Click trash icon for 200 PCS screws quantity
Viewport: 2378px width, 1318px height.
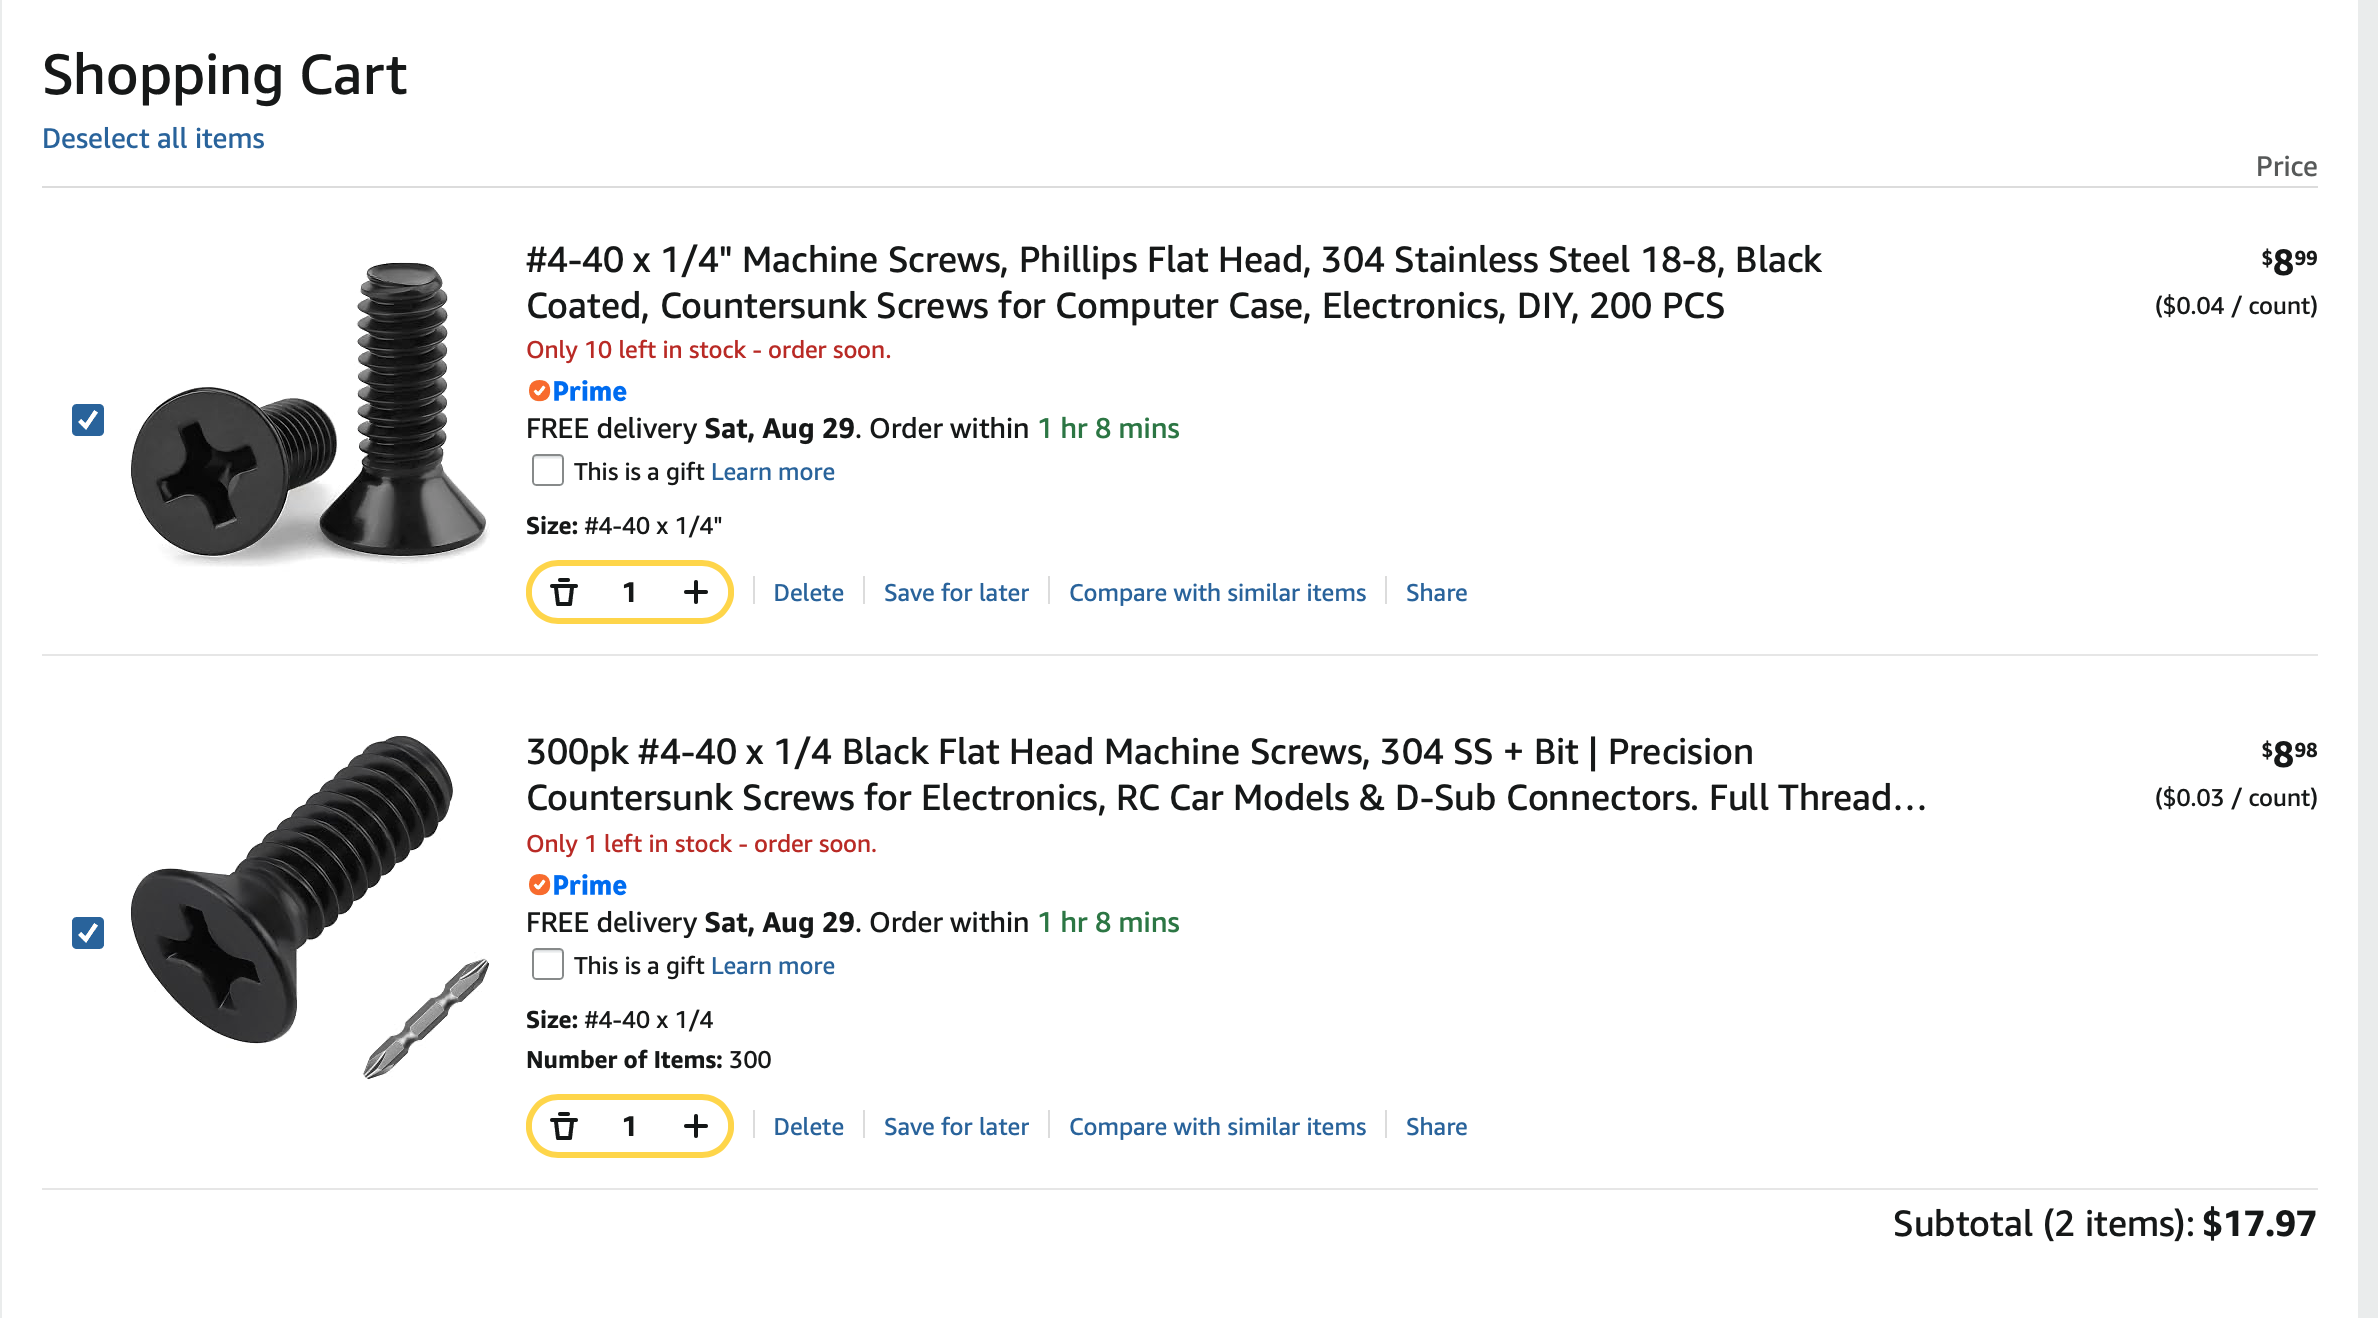[564, 592]
